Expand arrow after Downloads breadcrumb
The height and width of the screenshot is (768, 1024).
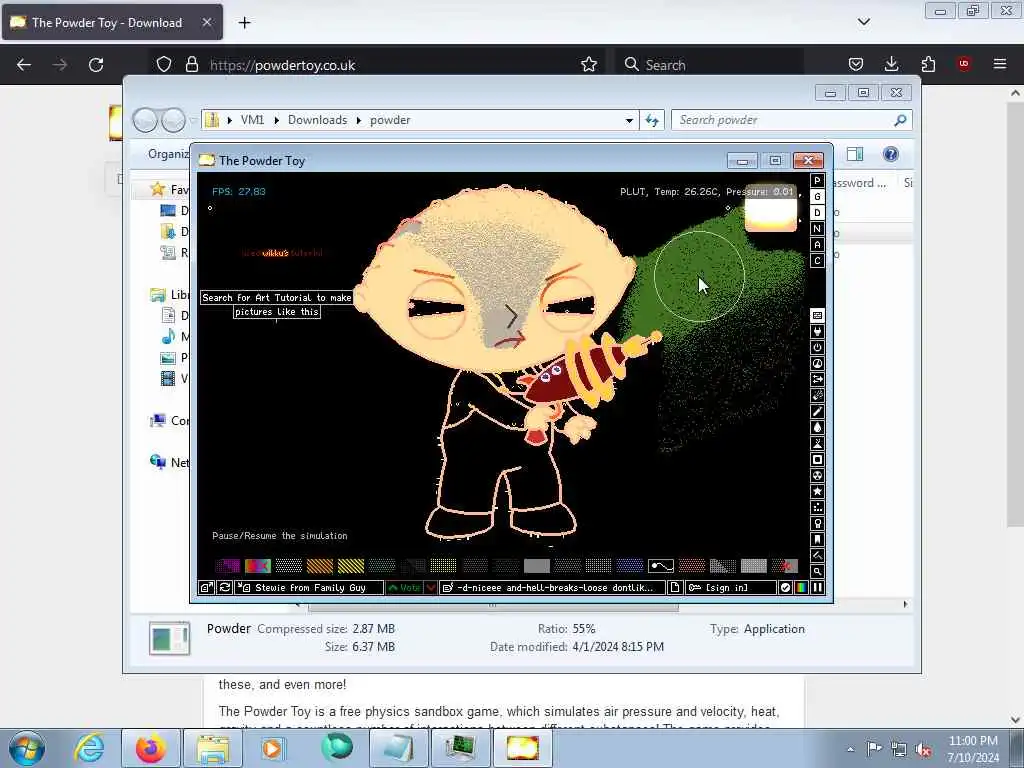(359, 120)
